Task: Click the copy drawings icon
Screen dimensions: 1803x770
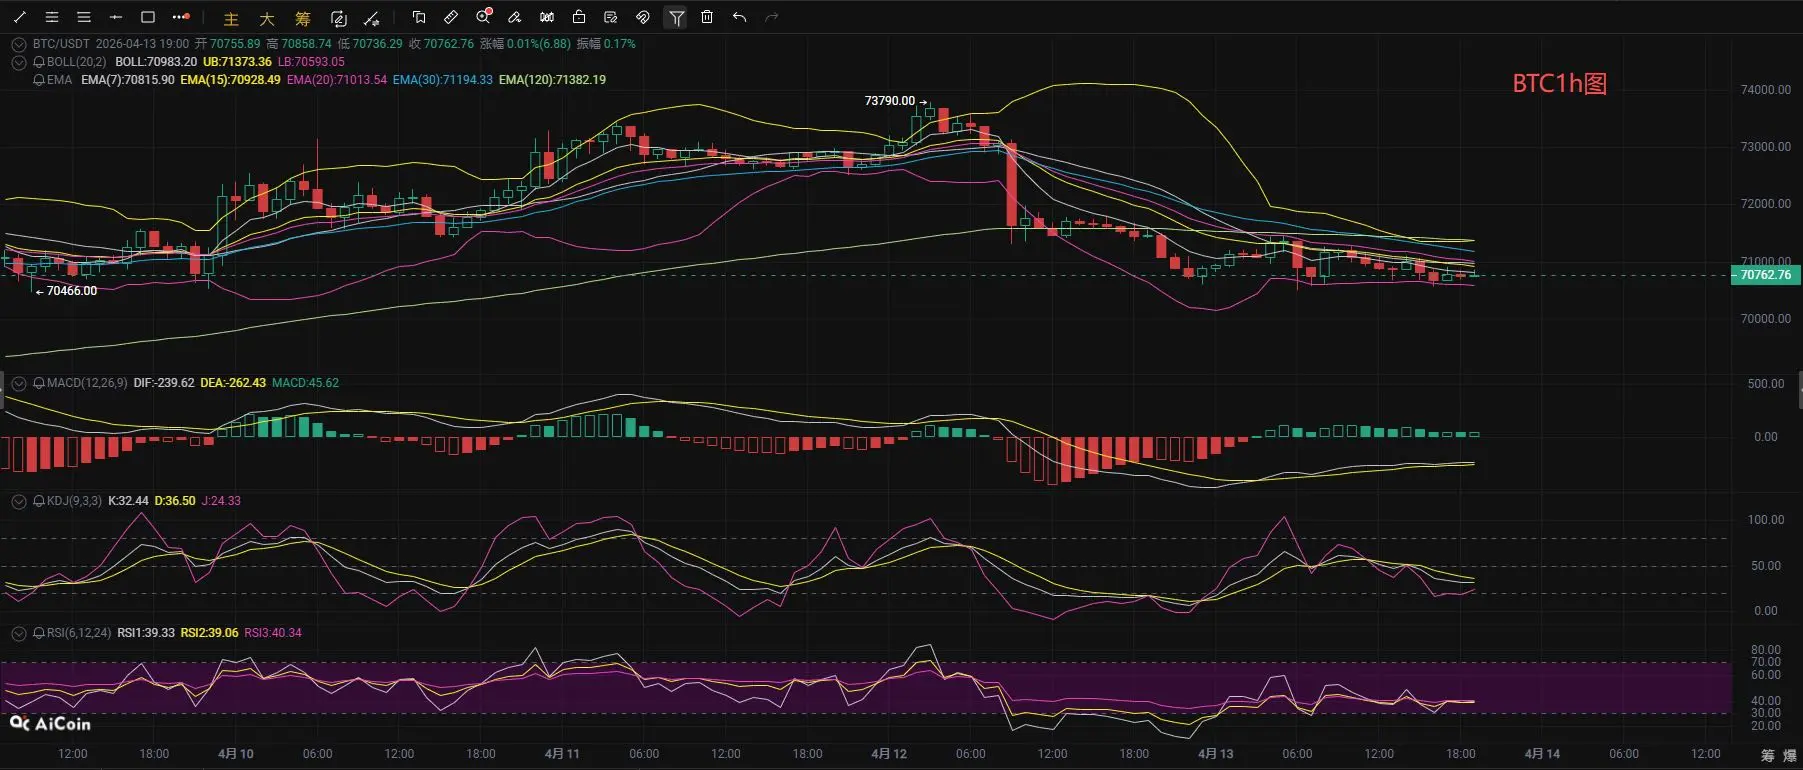Action: 419,17
